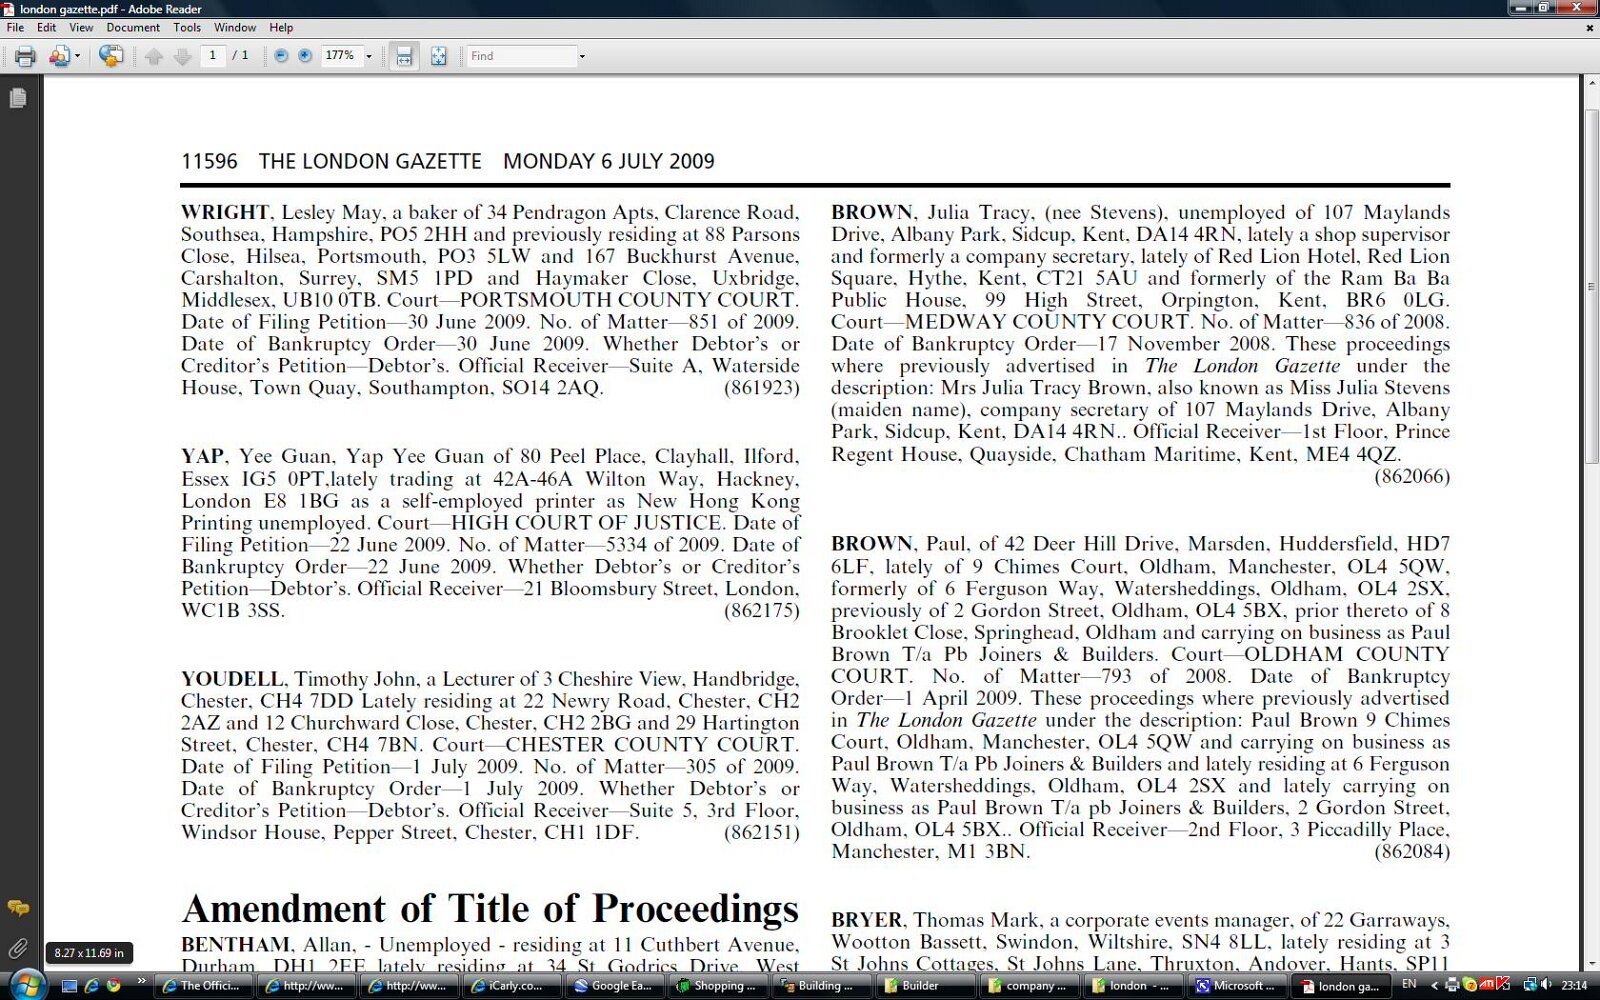Switch to Google Earth taskbar button
The height and width of the screenshot is (1000, 1600).
click(x=612, y=985)
